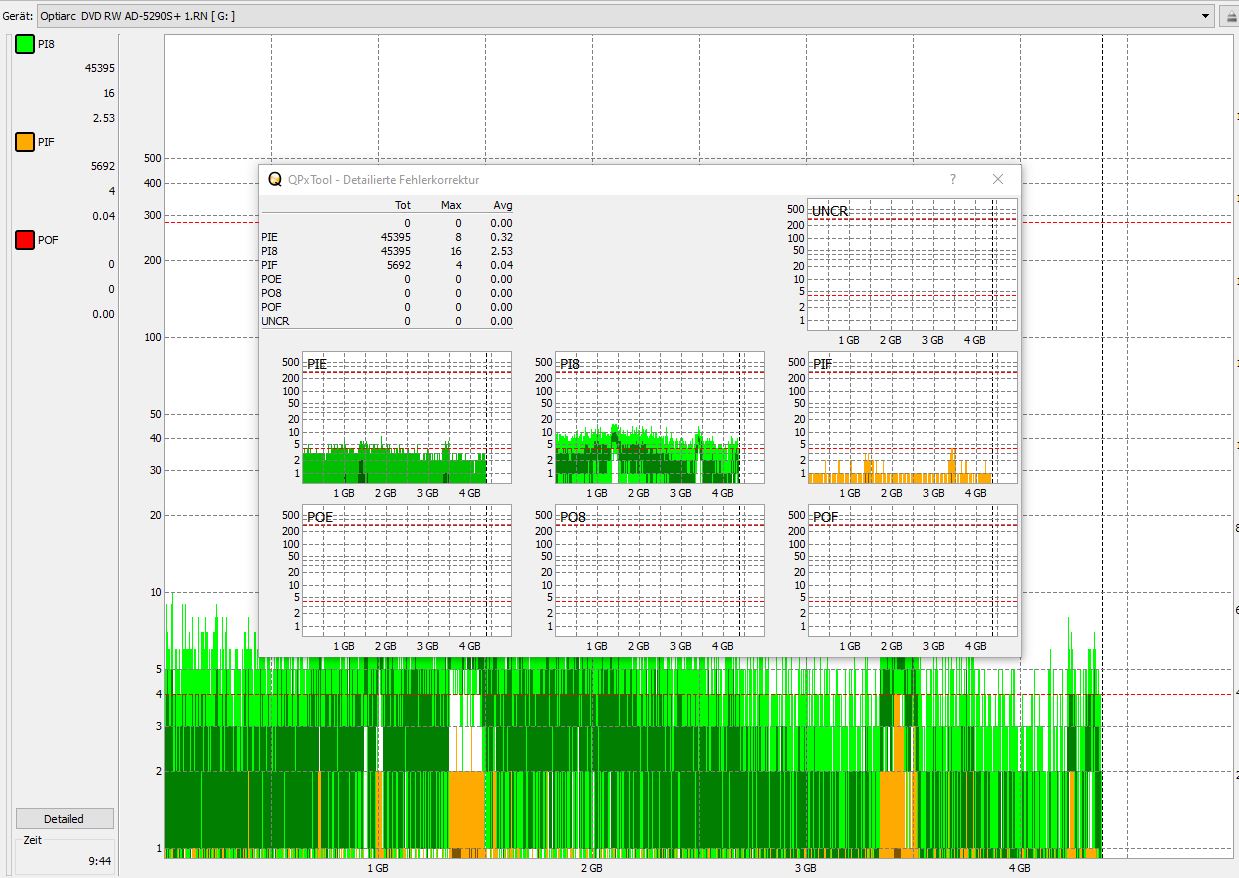This screenshot has width=1239, height=878.
Task: Click the question mark help button
Action: [x=952, y=179]
